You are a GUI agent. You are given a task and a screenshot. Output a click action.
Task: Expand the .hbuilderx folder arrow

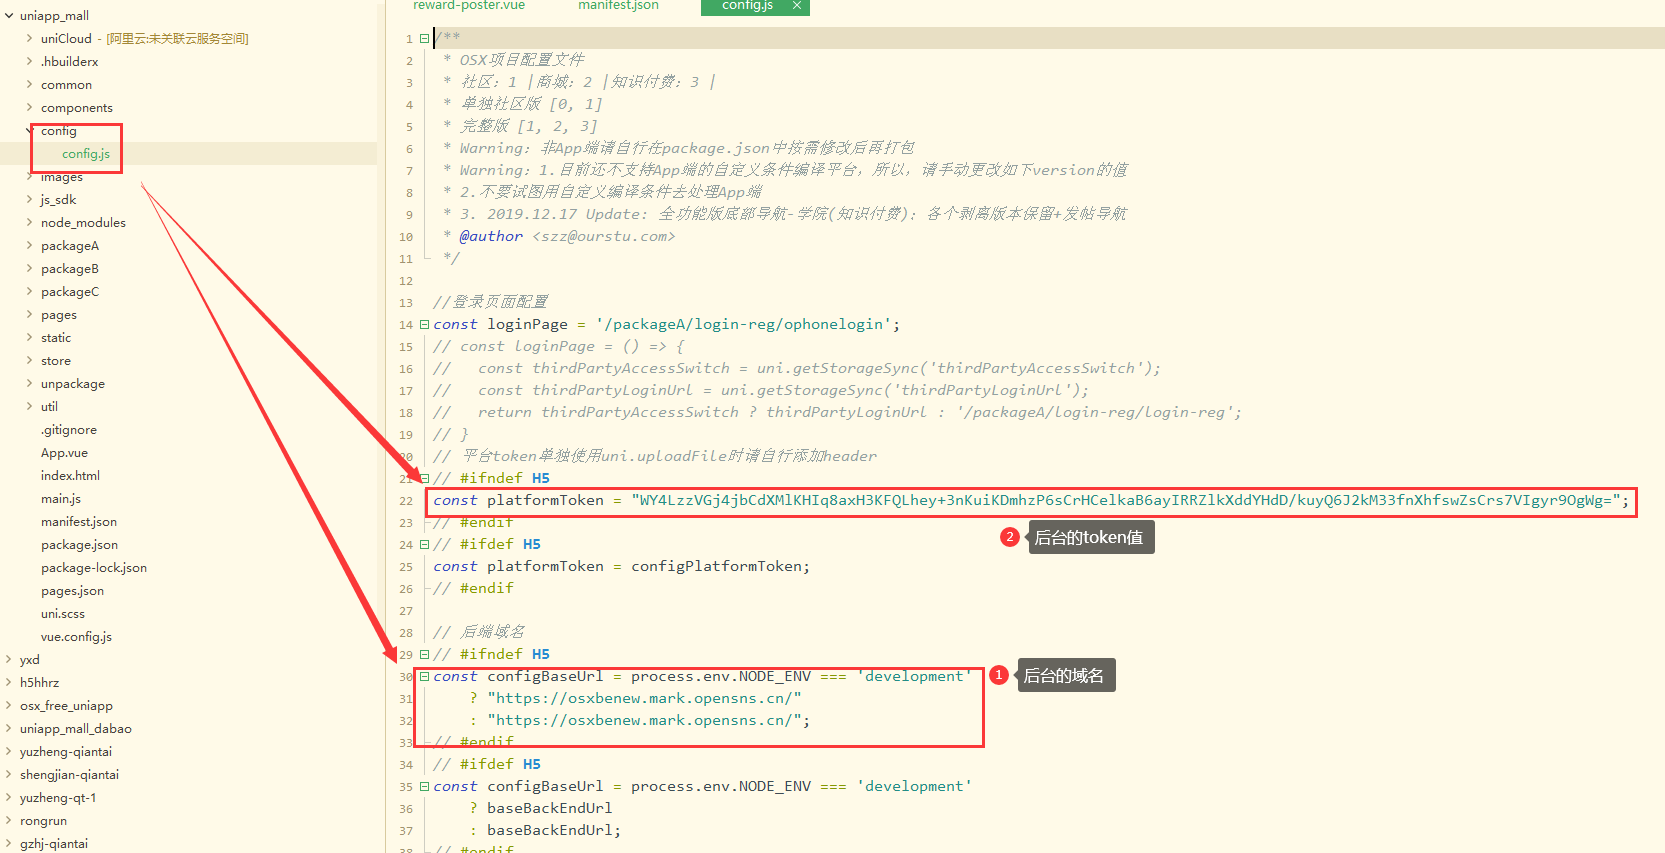(x=29, y=62)
